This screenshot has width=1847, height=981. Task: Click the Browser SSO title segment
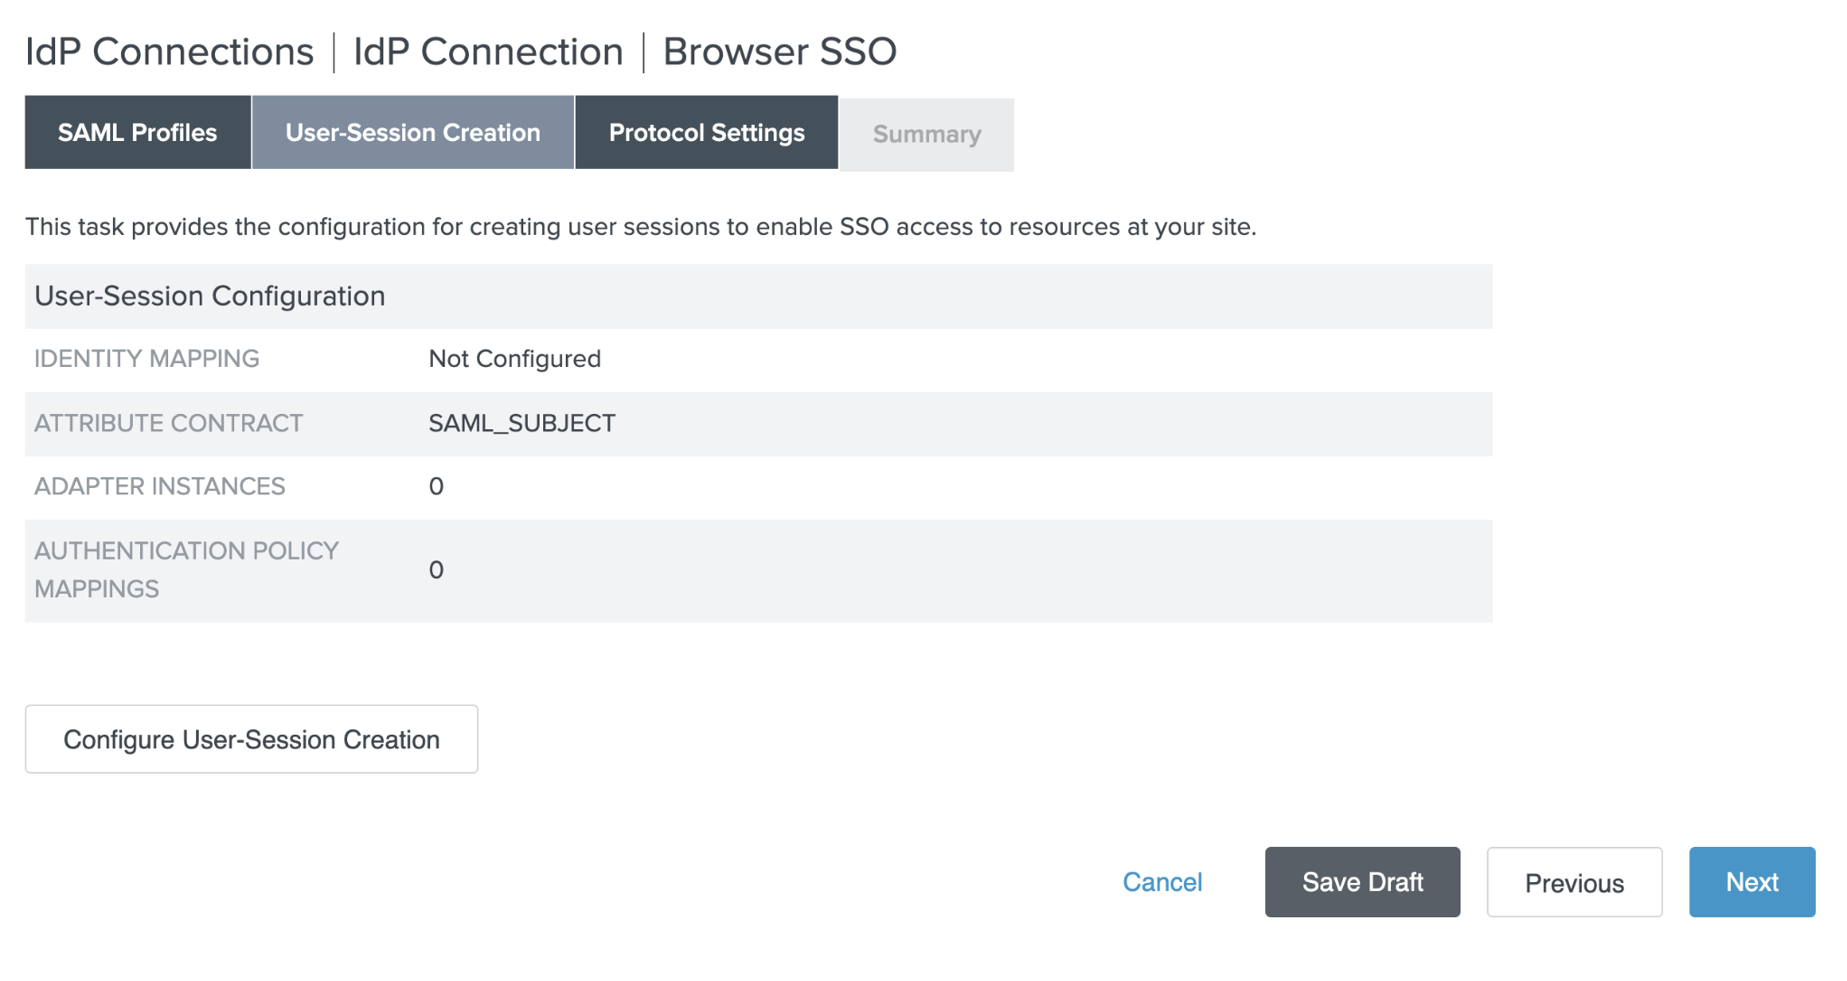[x=779, y=52]
